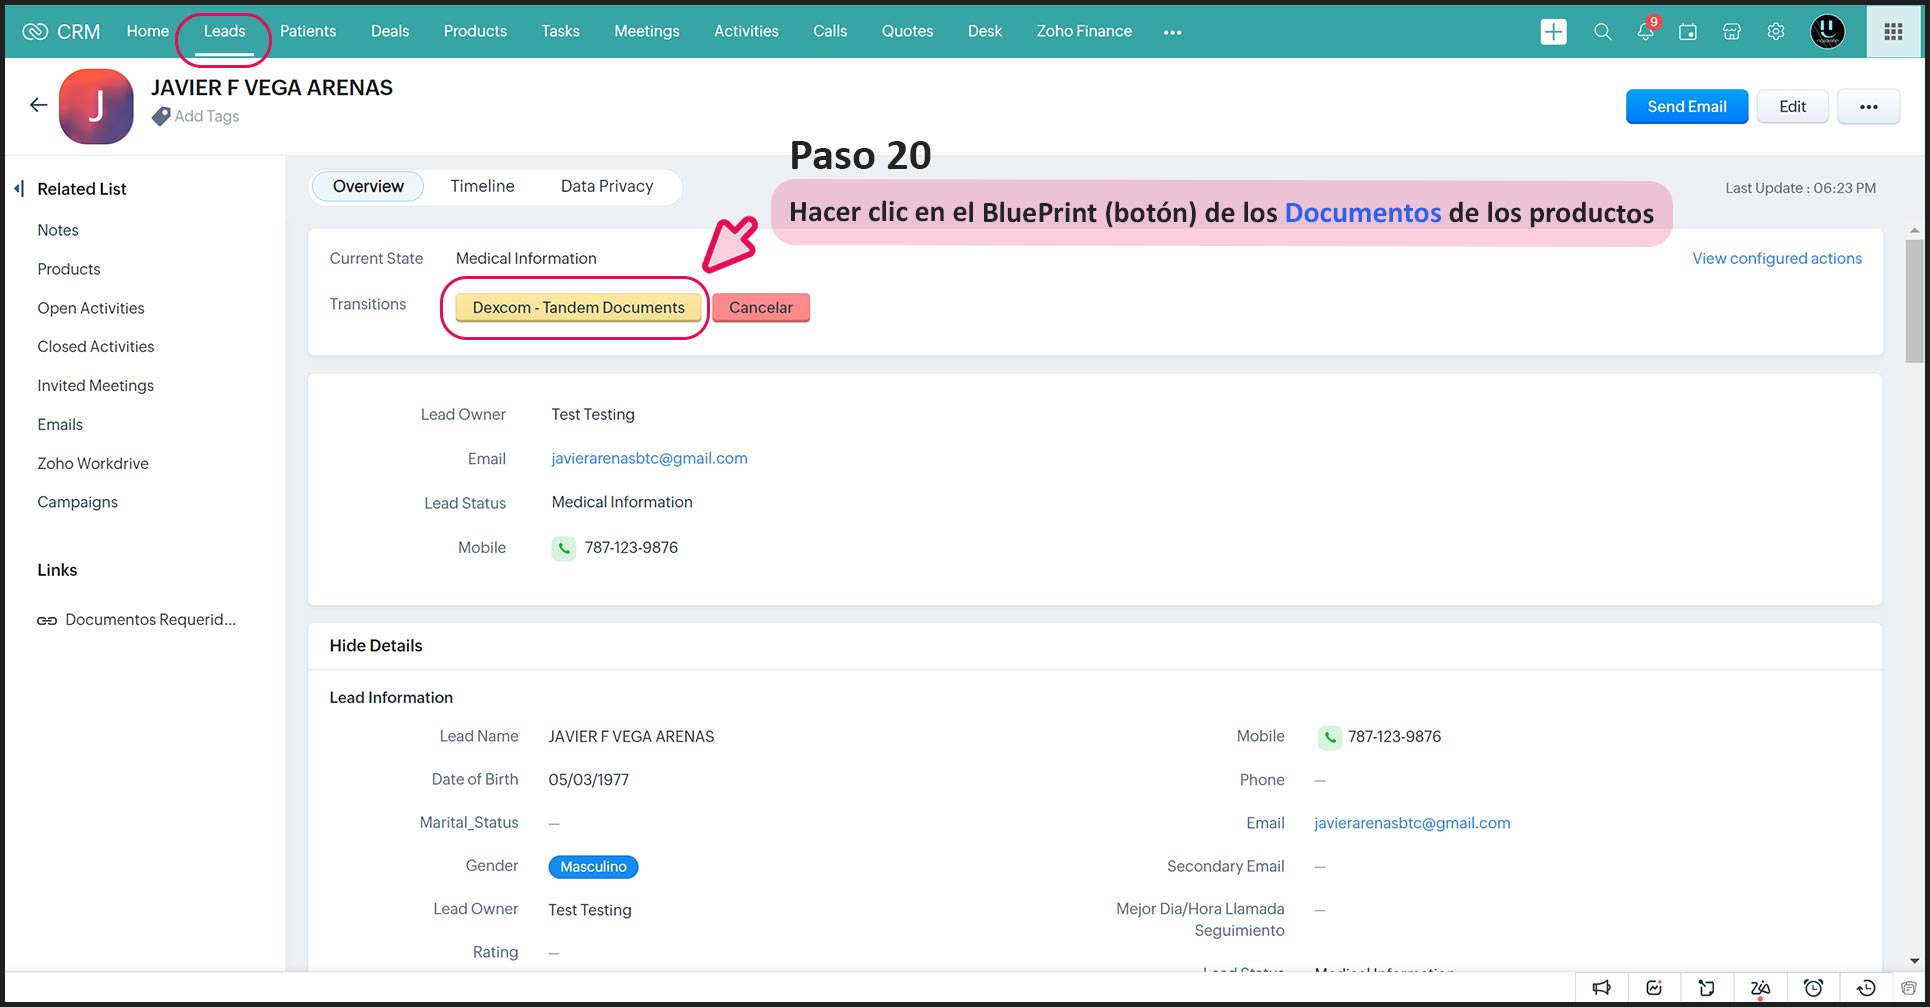
Task: Open the Patients module tab
Action: 308,31
